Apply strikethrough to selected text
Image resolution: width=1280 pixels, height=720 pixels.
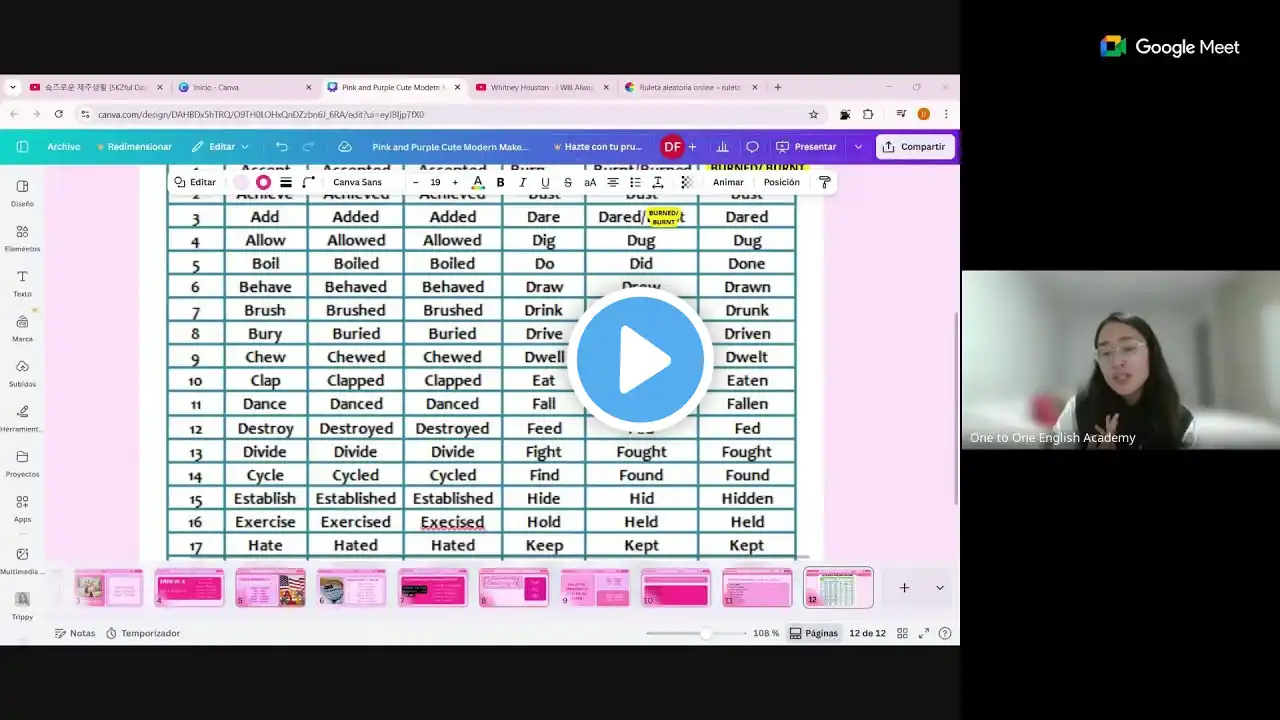(568, 182)
